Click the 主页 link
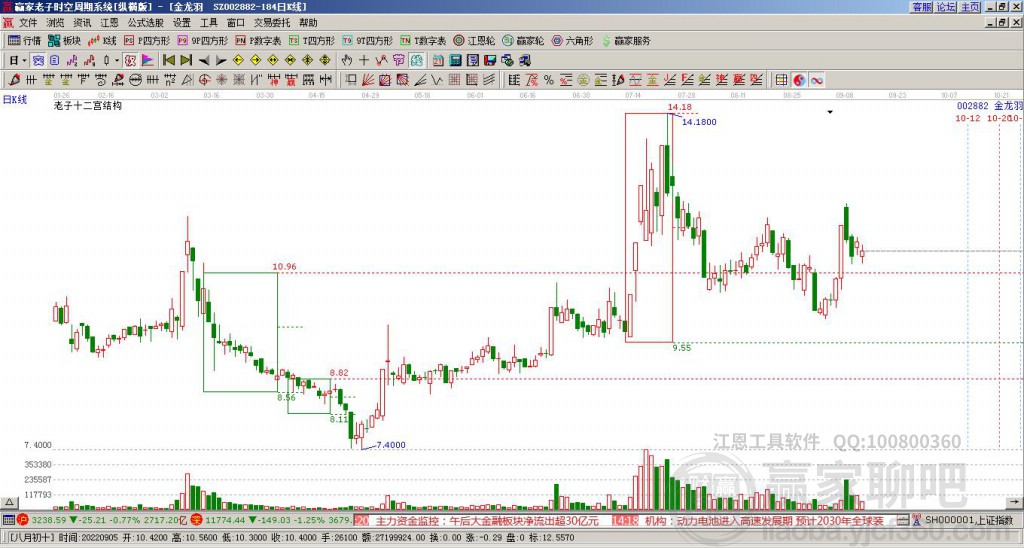The image size is (1024, 548). point(970,7)
